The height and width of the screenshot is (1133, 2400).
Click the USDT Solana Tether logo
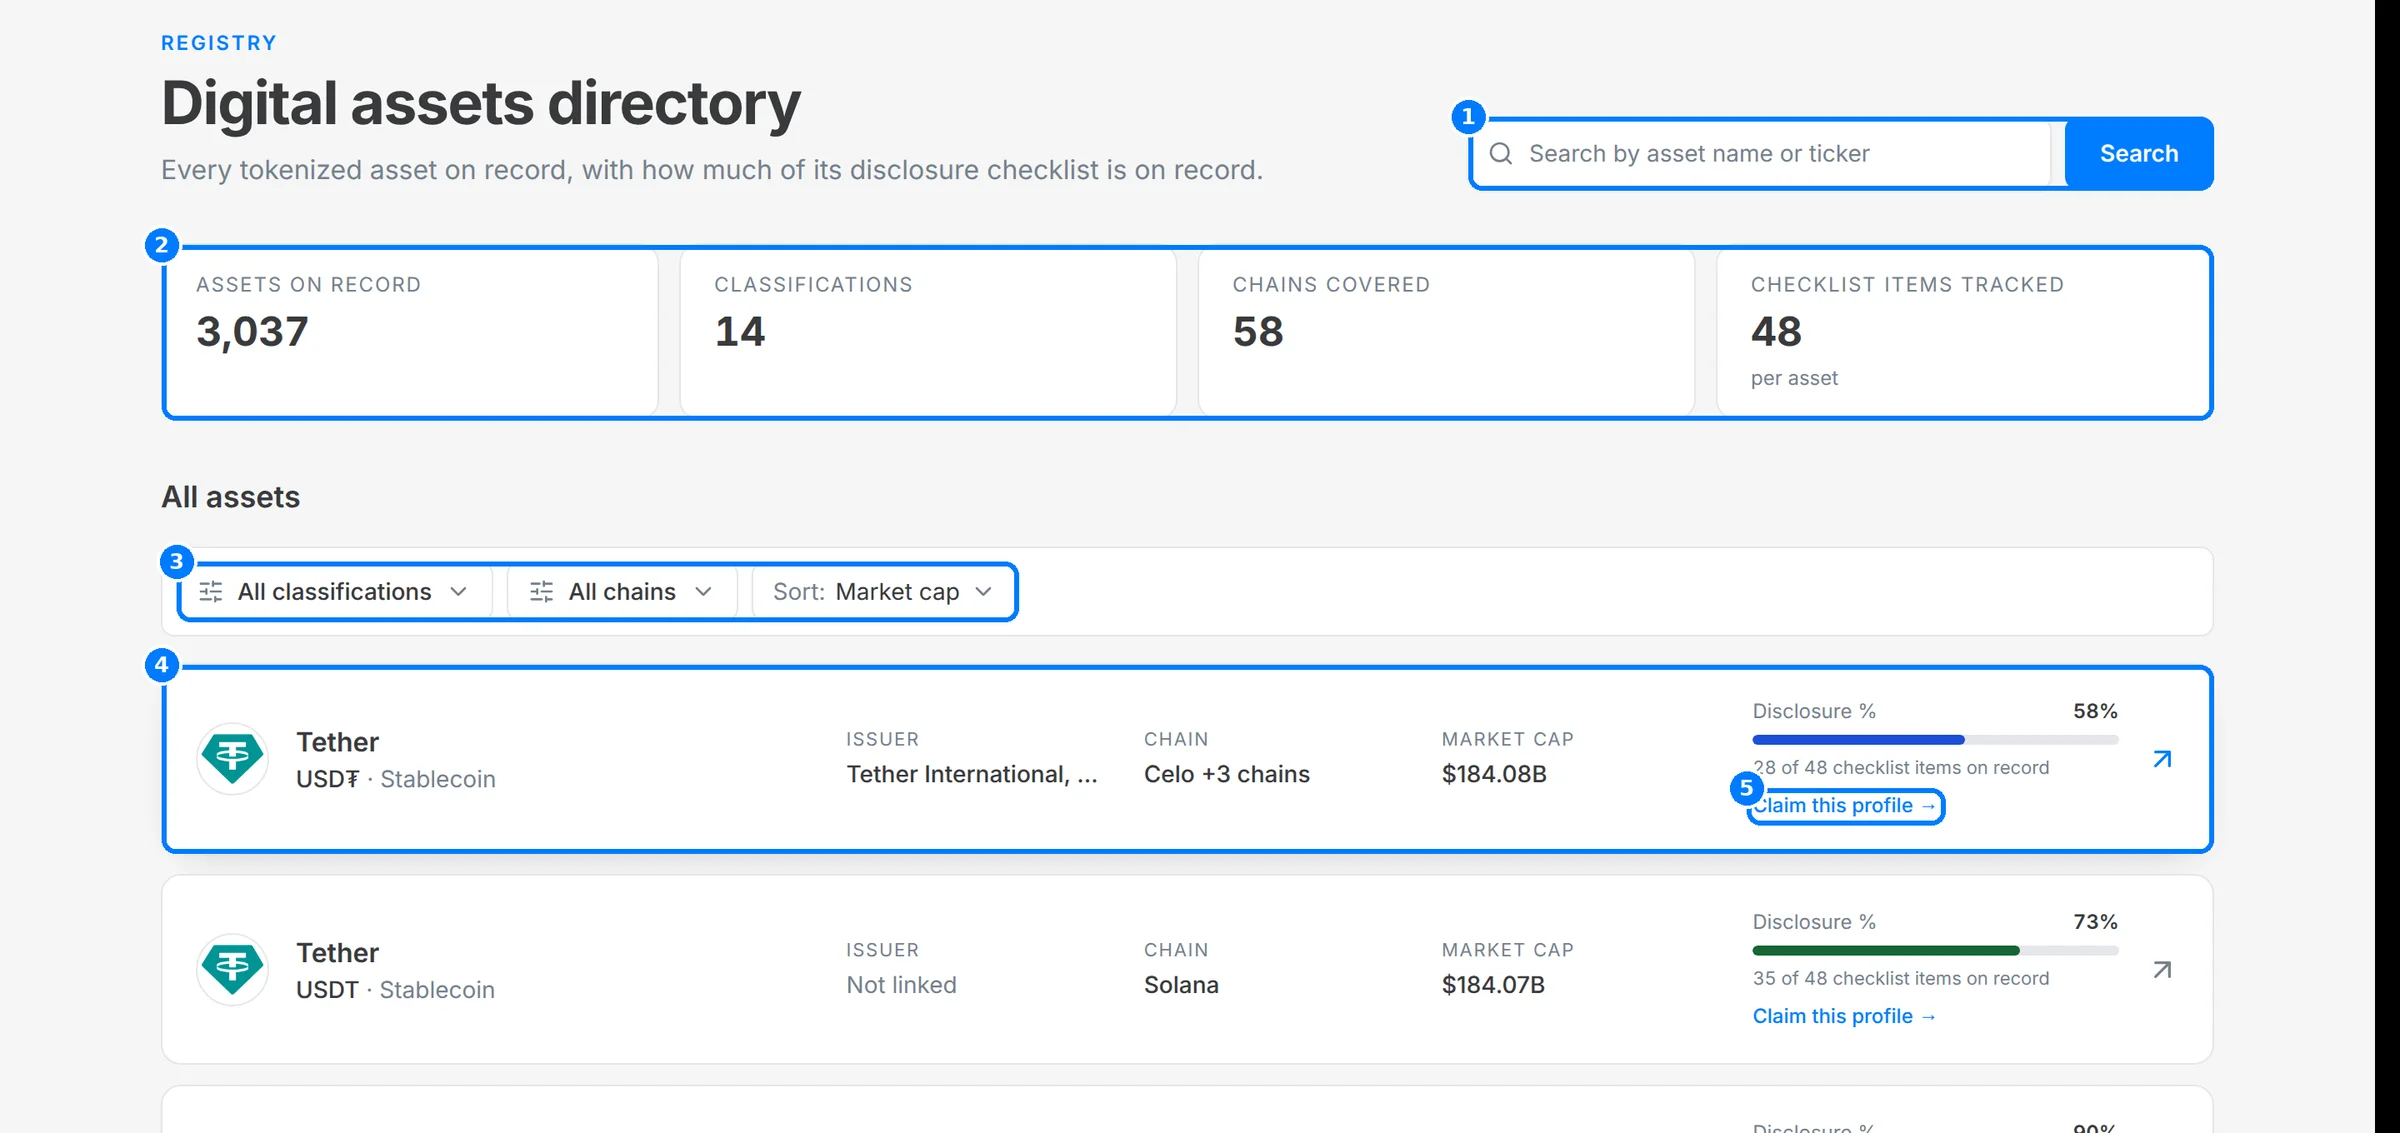233,970
